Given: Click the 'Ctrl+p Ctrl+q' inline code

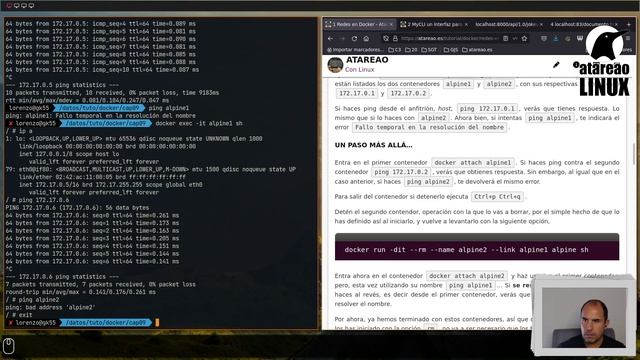Looking at the screenshot, I should coord(497,196).
